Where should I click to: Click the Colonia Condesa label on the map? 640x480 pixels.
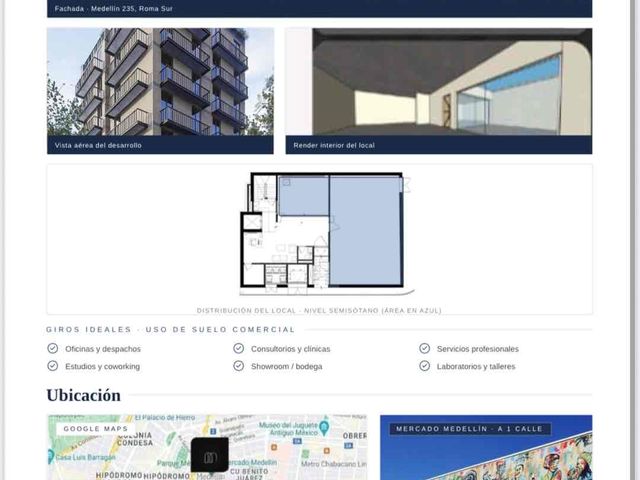tap(135, 439)
